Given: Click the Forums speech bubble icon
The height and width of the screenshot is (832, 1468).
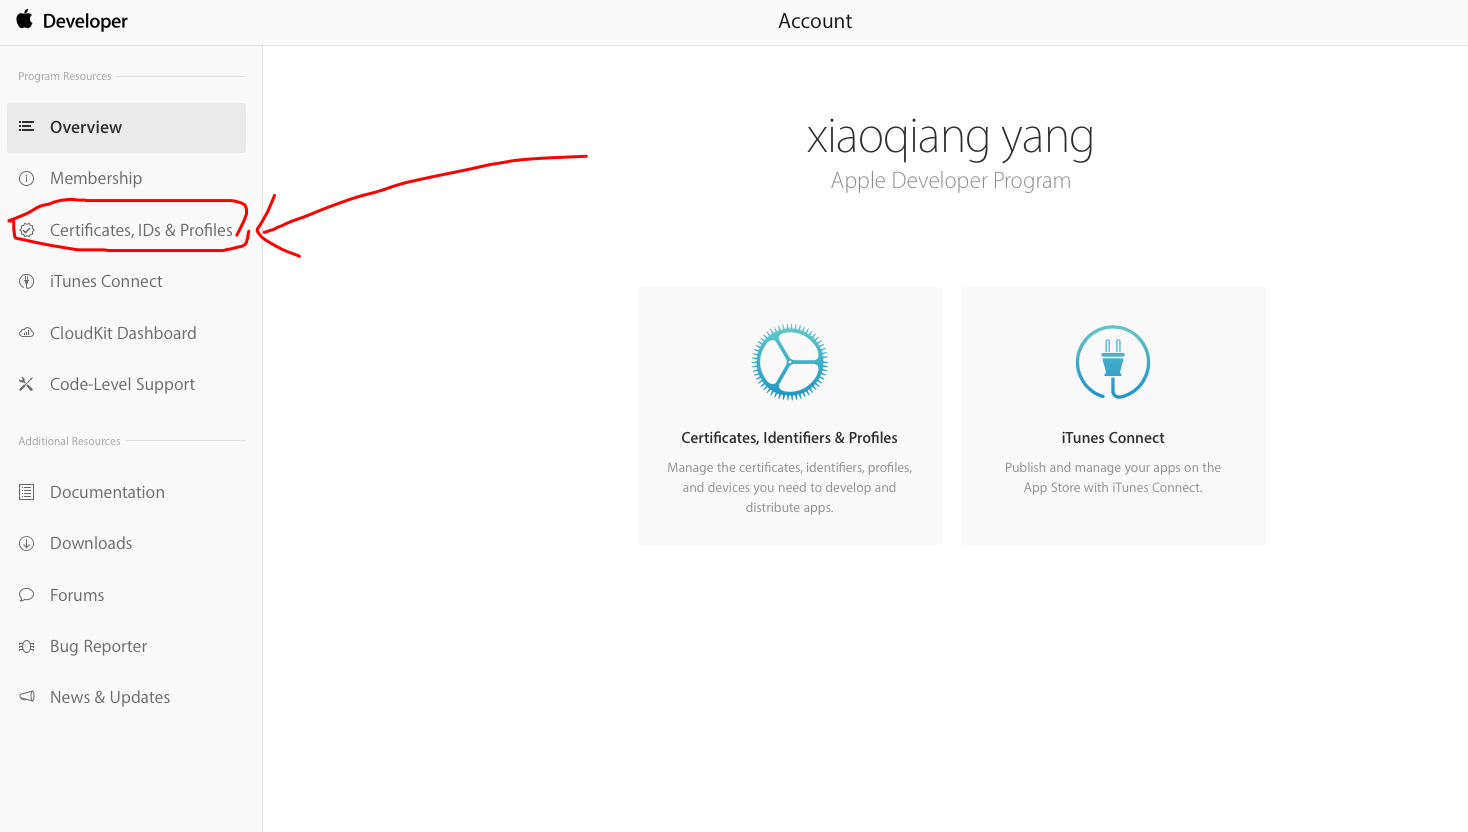Looking at the screenshot, I should coord(27,595).
